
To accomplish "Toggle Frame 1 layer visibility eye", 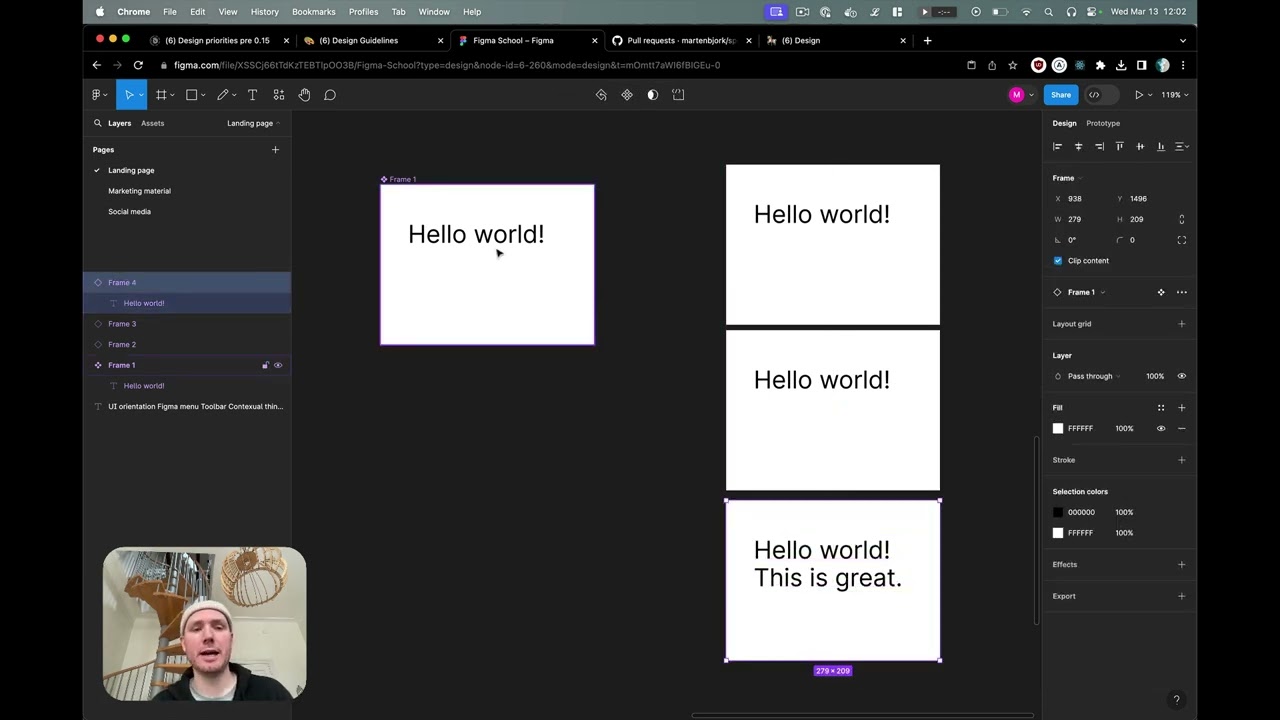I will coord(278,365).
